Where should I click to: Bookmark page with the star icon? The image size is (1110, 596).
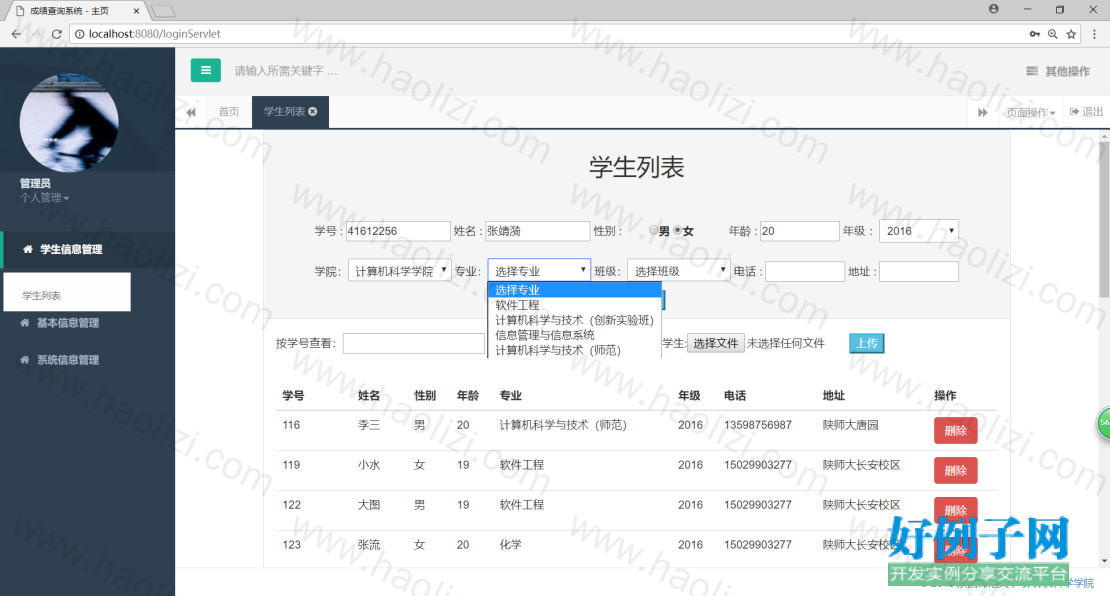tap(1071, 34)
